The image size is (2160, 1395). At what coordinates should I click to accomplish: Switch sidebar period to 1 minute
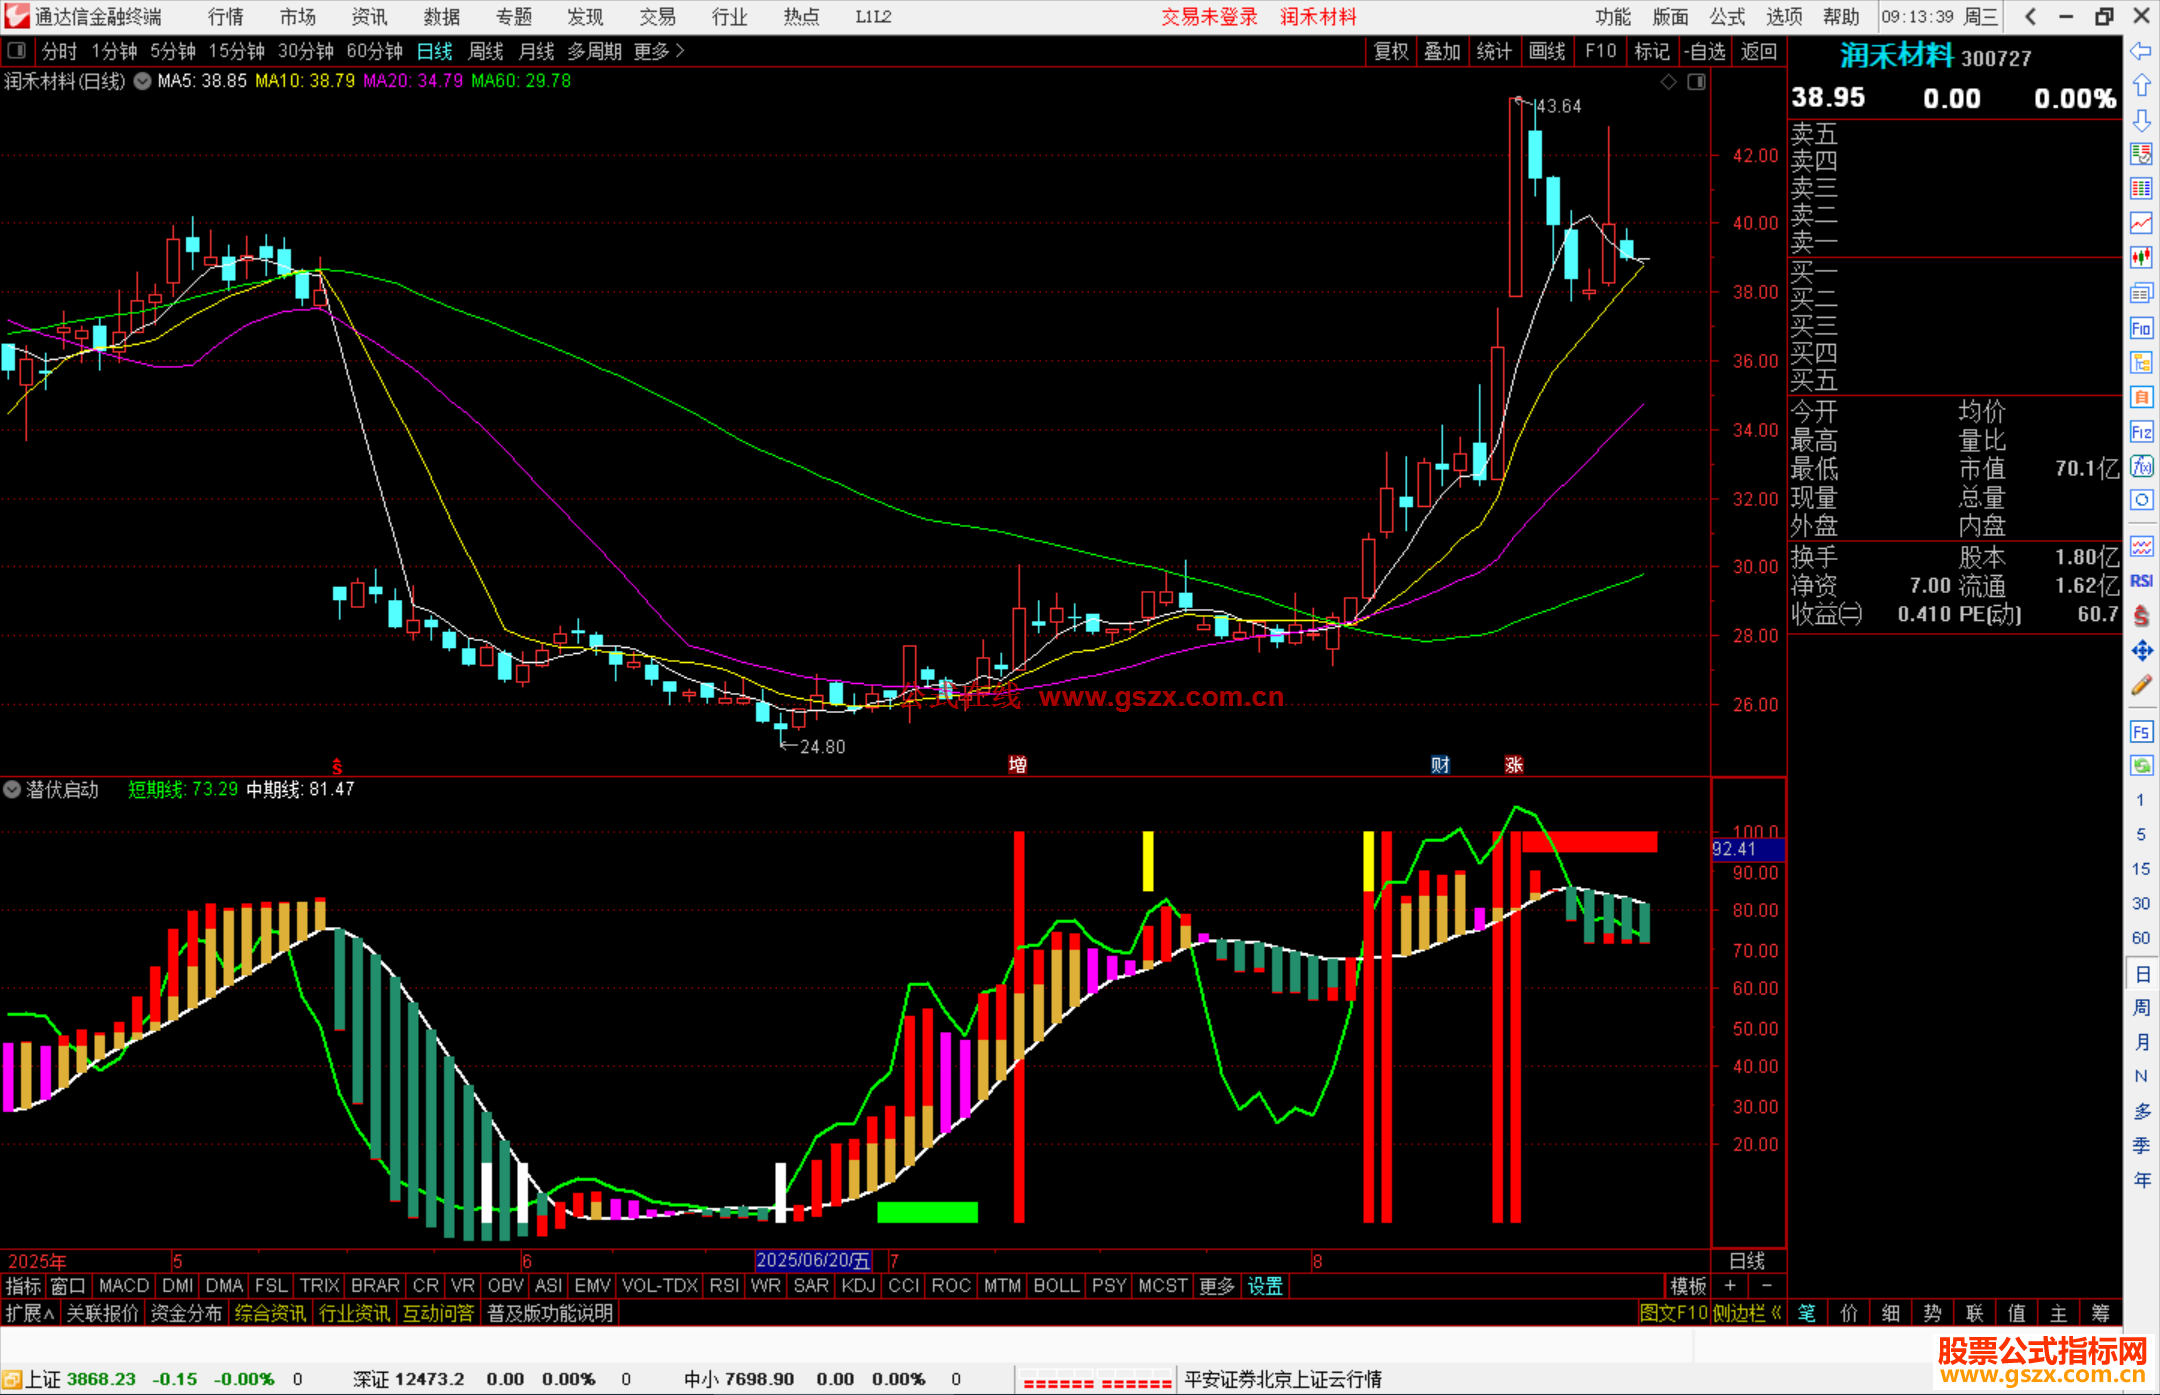click(2140, 800)
